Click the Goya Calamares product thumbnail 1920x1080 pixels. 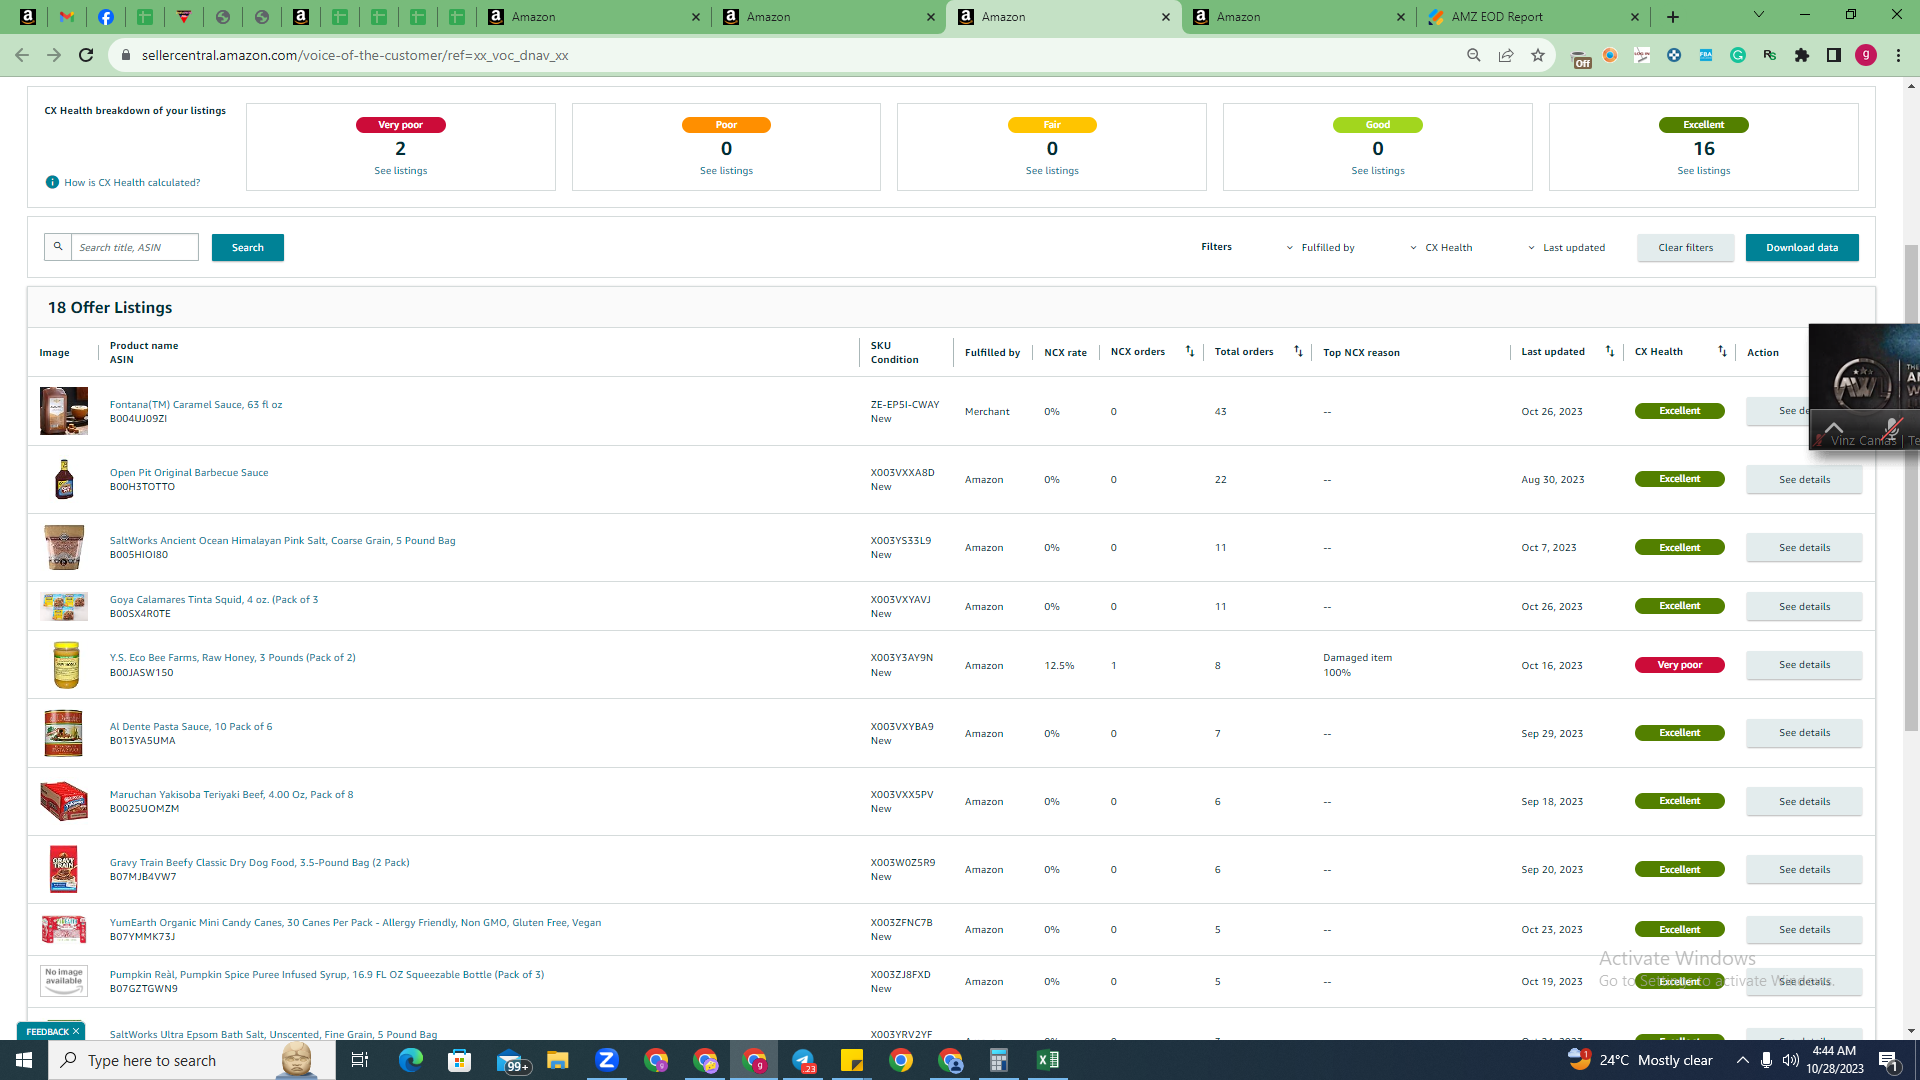(64, 606)
